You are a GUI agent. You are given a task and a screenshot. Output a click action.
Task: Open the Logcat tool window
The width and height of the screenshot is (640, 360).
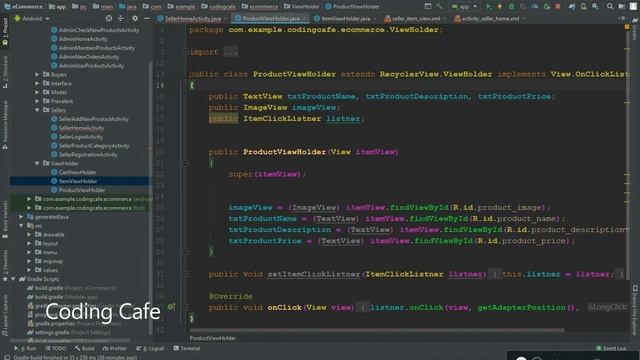coord(150,348)
